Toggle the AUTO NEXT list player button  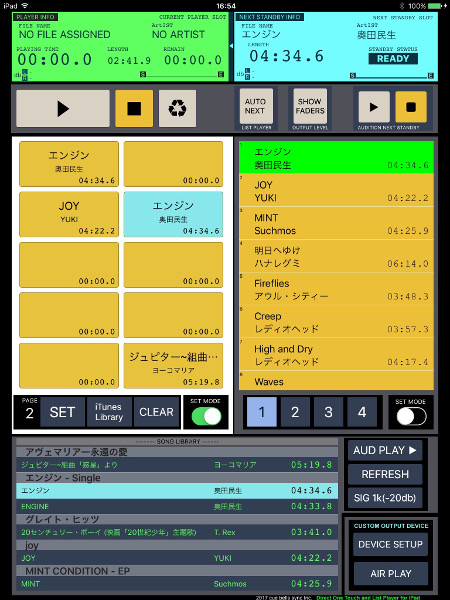[x=256, y=106]
